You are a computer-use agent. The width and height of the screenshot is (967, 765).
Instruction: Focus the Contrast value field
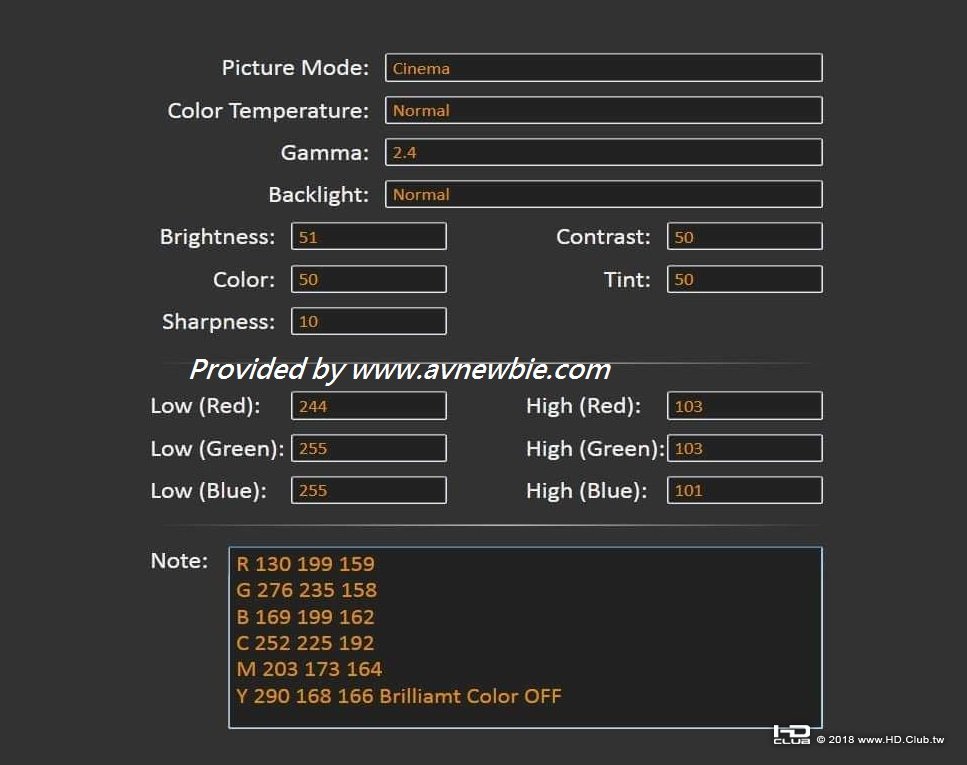(745, 237)
